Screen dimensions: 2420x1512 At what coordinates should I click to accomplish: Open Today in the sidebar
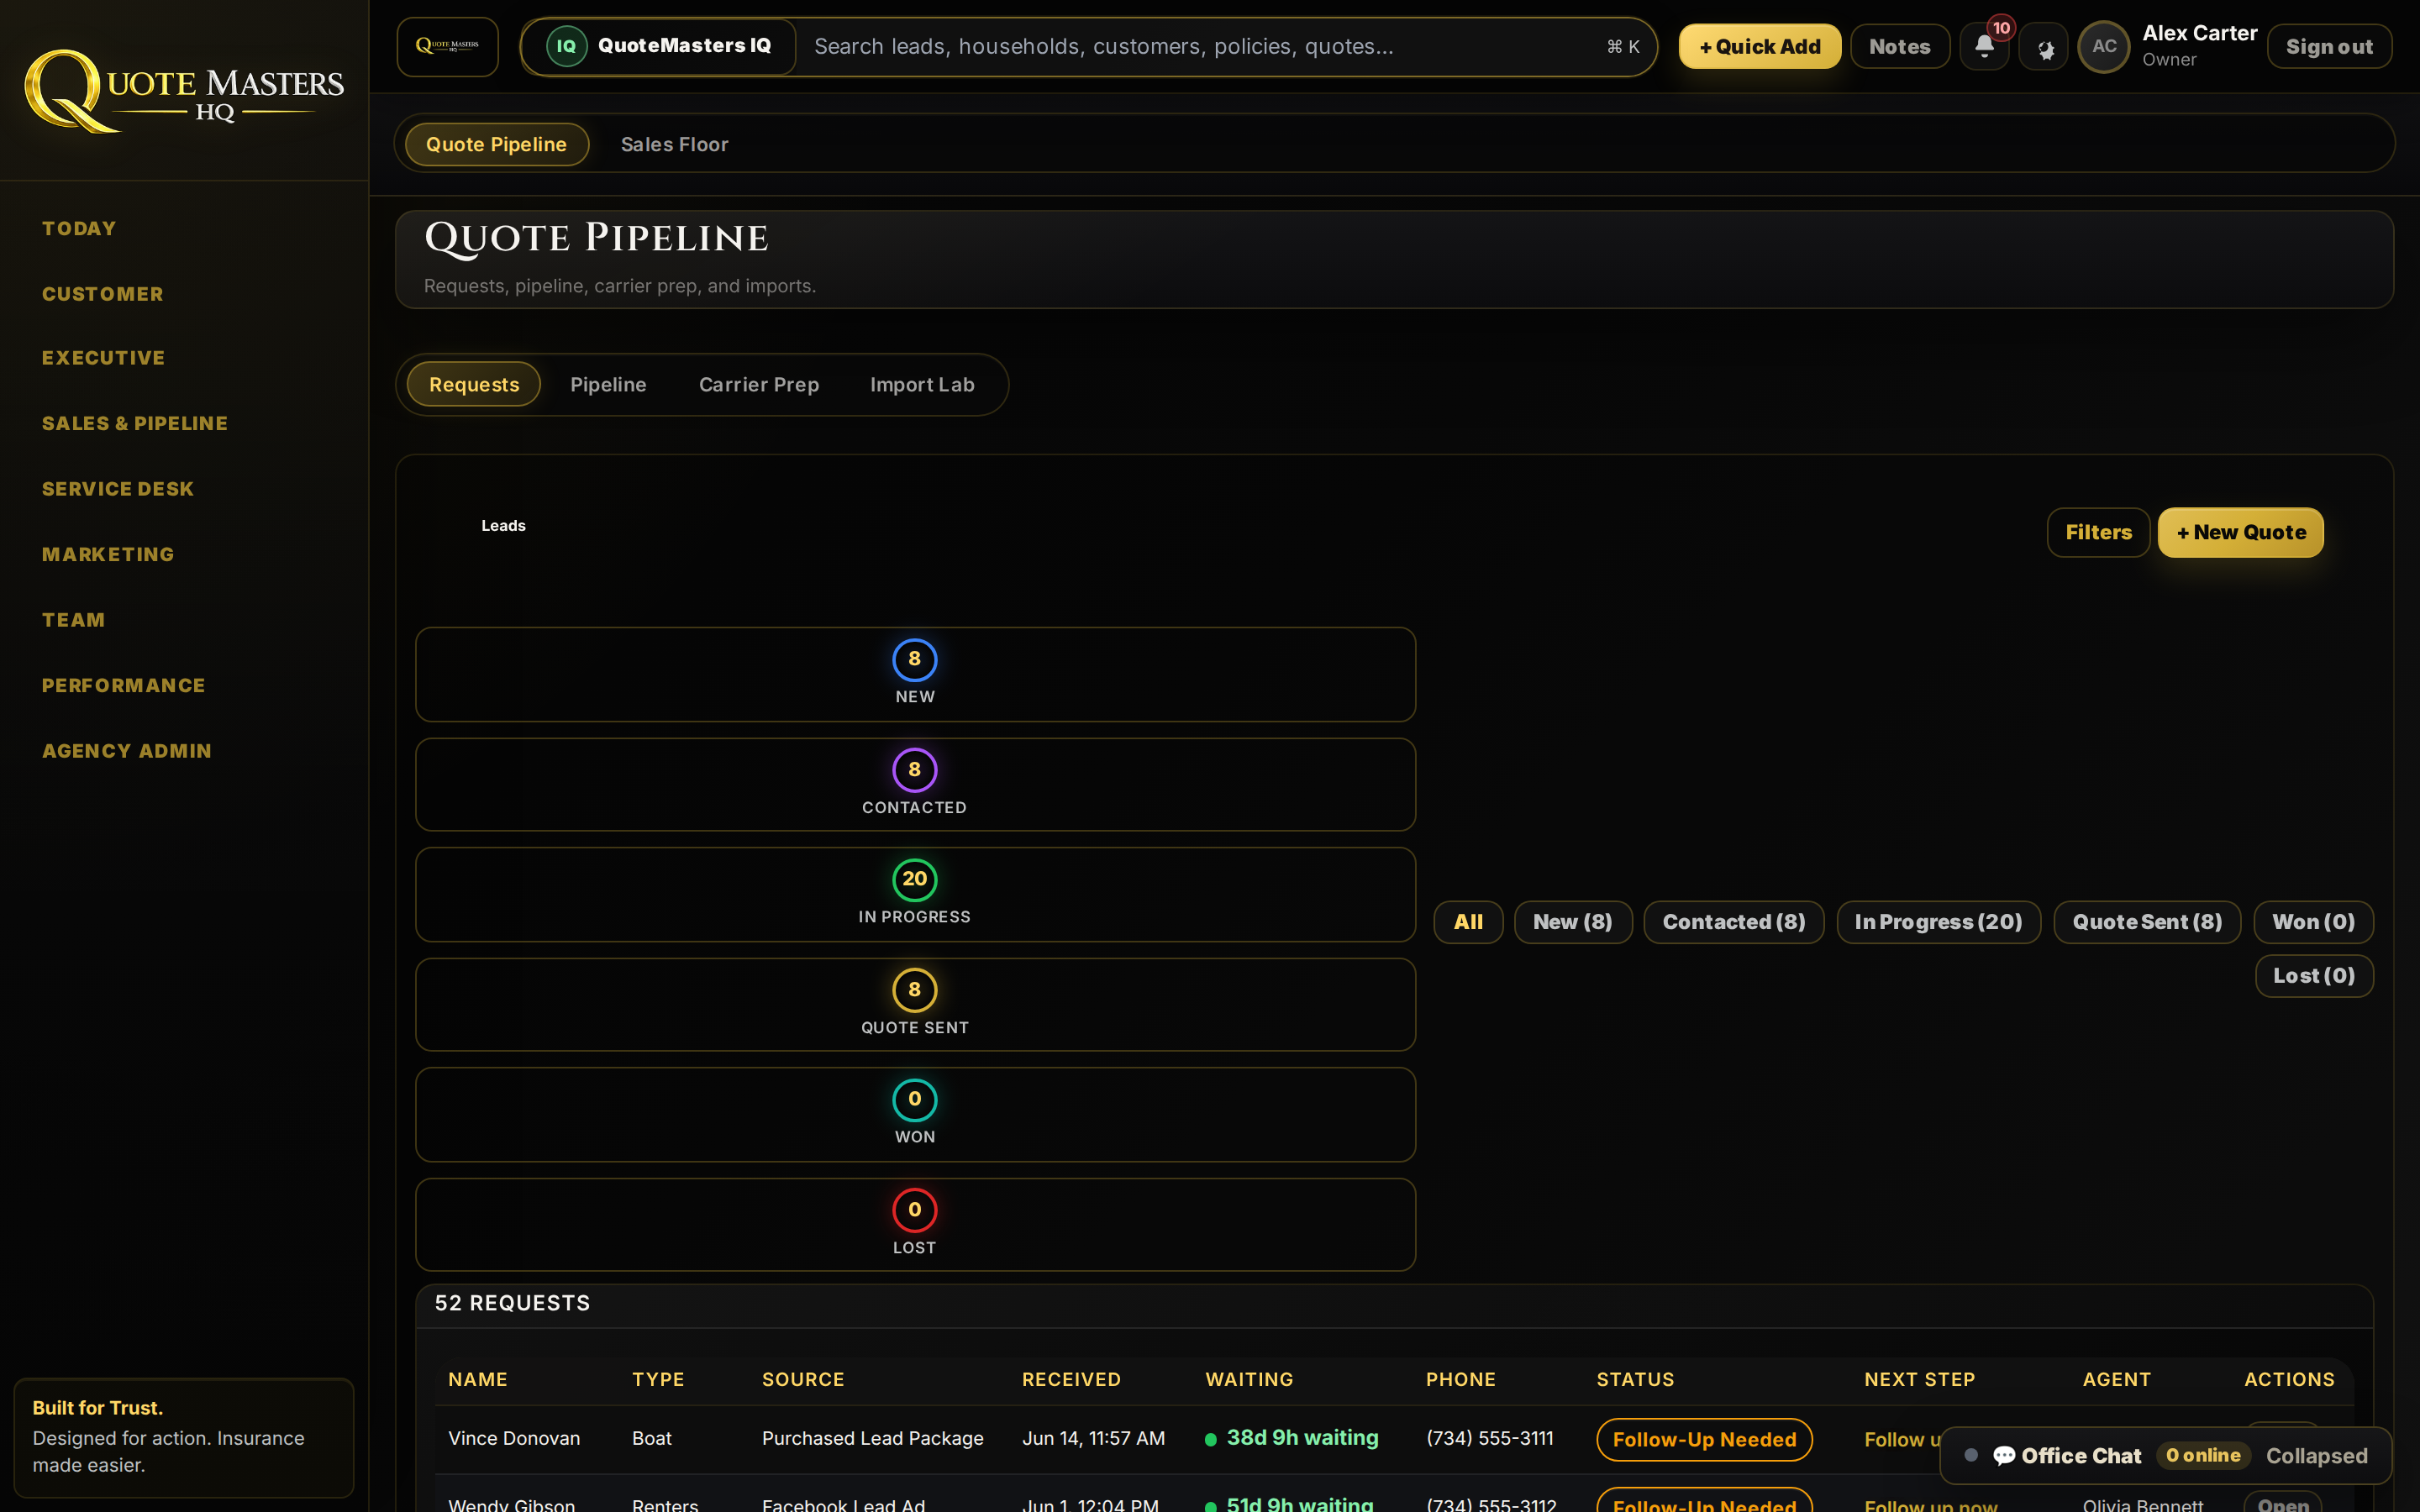[x=79, y=228]
